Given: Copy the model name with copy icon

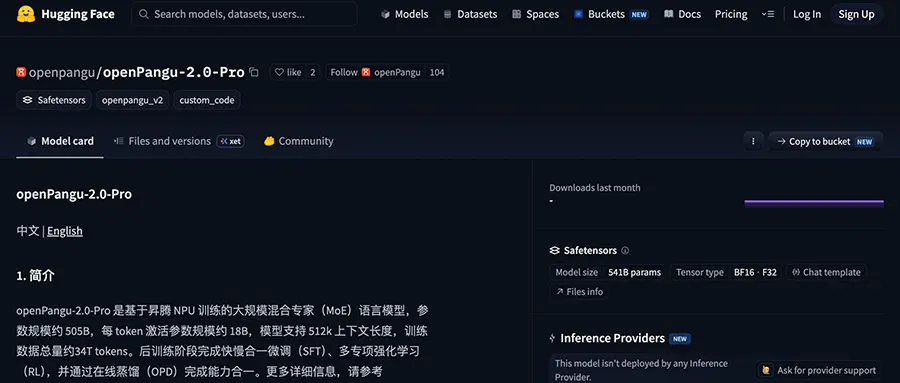Looking at the screenshot, I should [x=254, y=72].
